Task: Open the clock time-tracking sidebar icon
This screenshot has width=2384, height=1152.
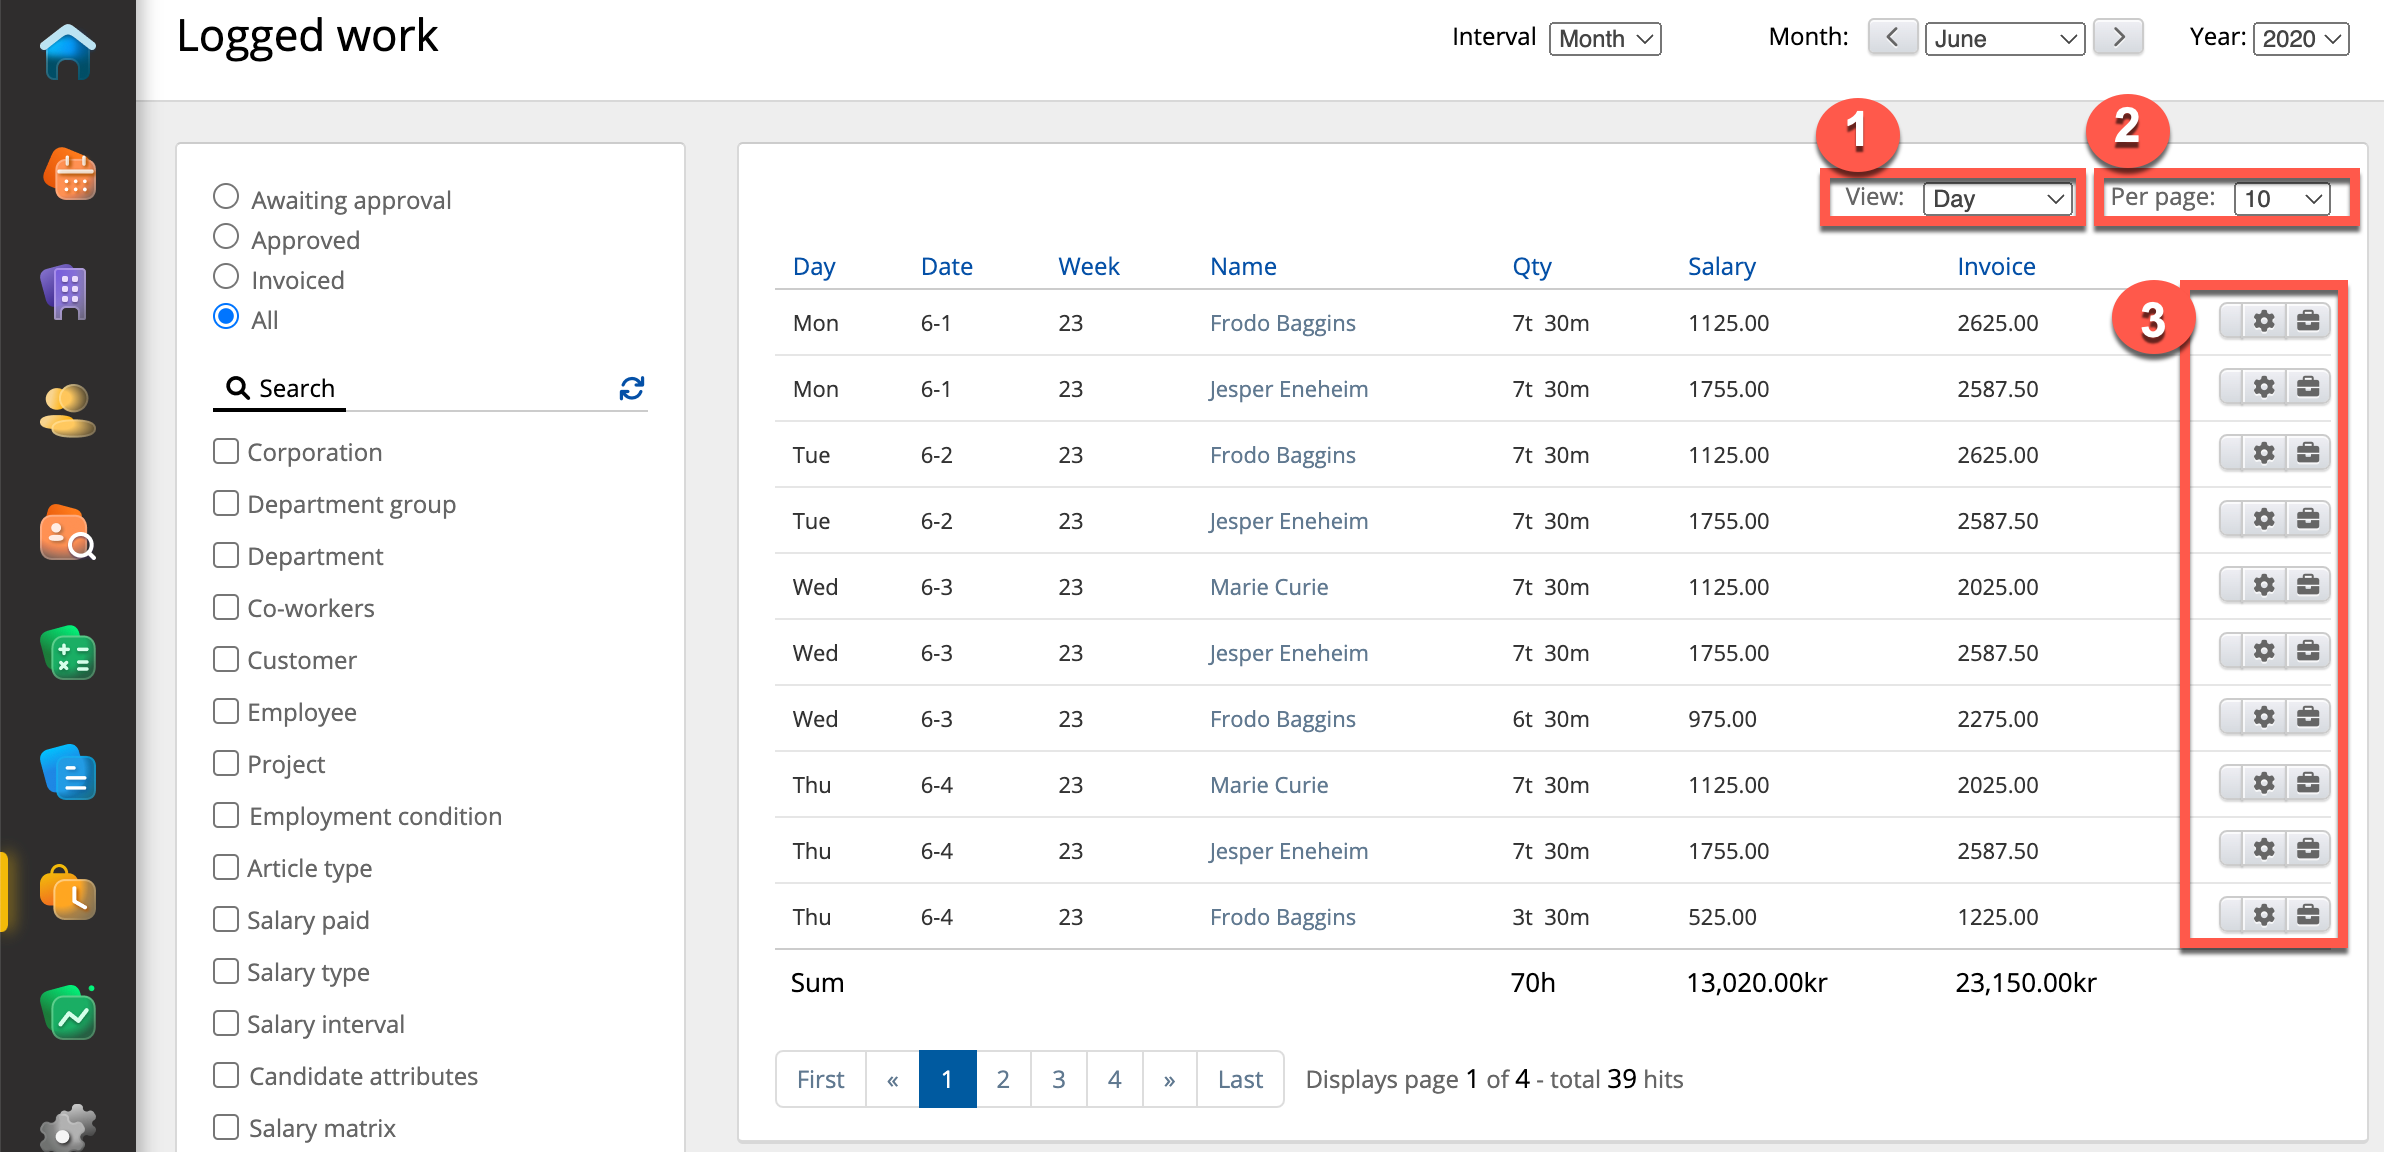Action: 69,893
